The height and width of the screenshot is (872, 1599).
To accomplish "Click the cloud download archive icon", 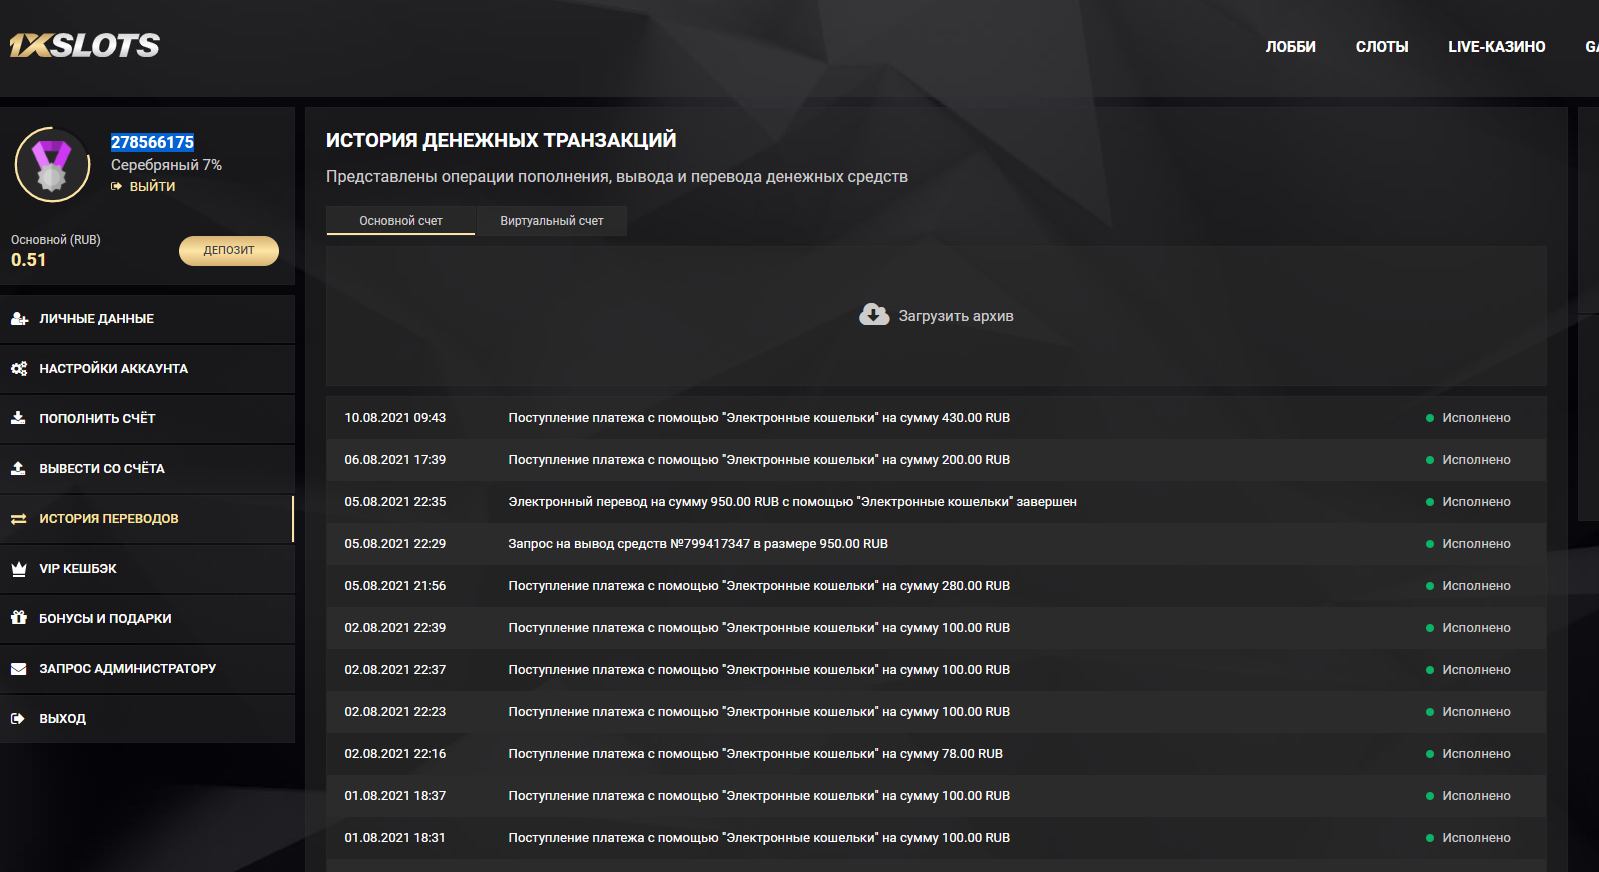I will click(874, 315).
